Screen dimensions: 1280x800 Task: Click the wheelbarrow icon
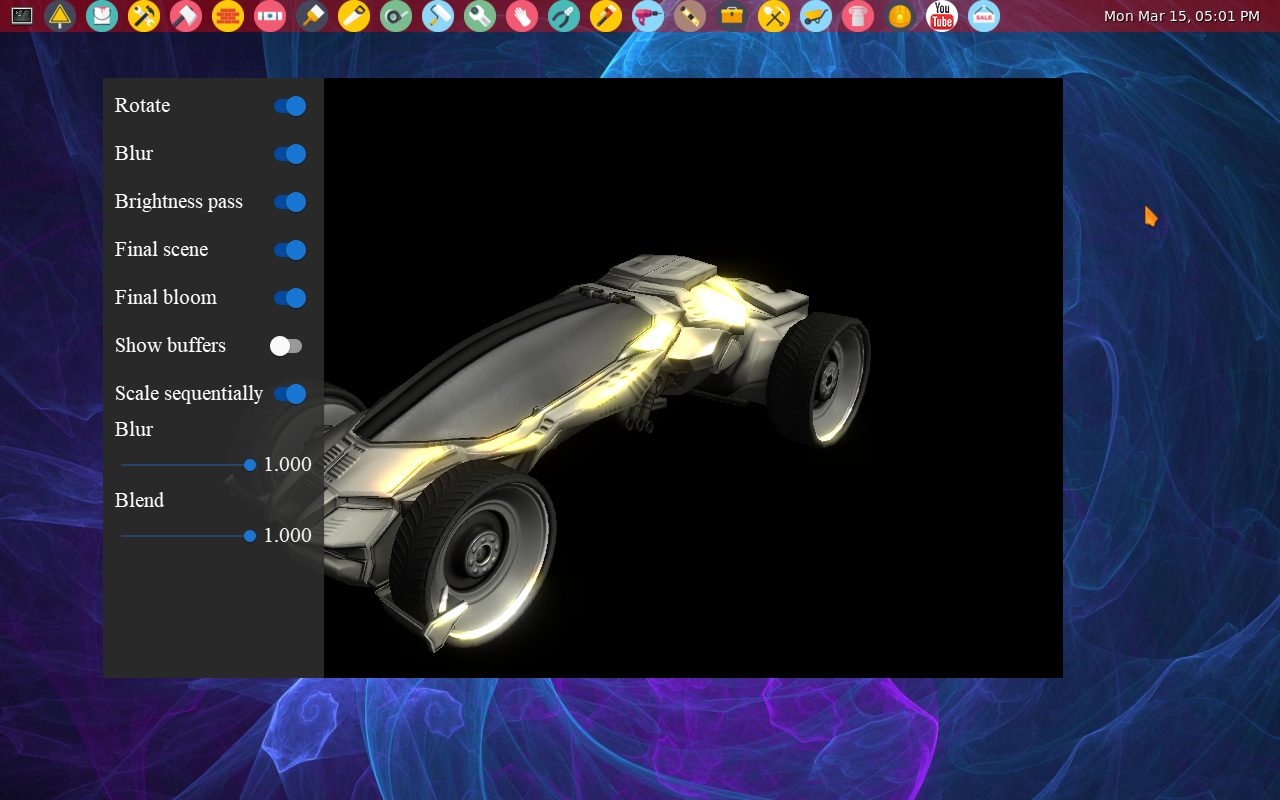pos(816,16)
